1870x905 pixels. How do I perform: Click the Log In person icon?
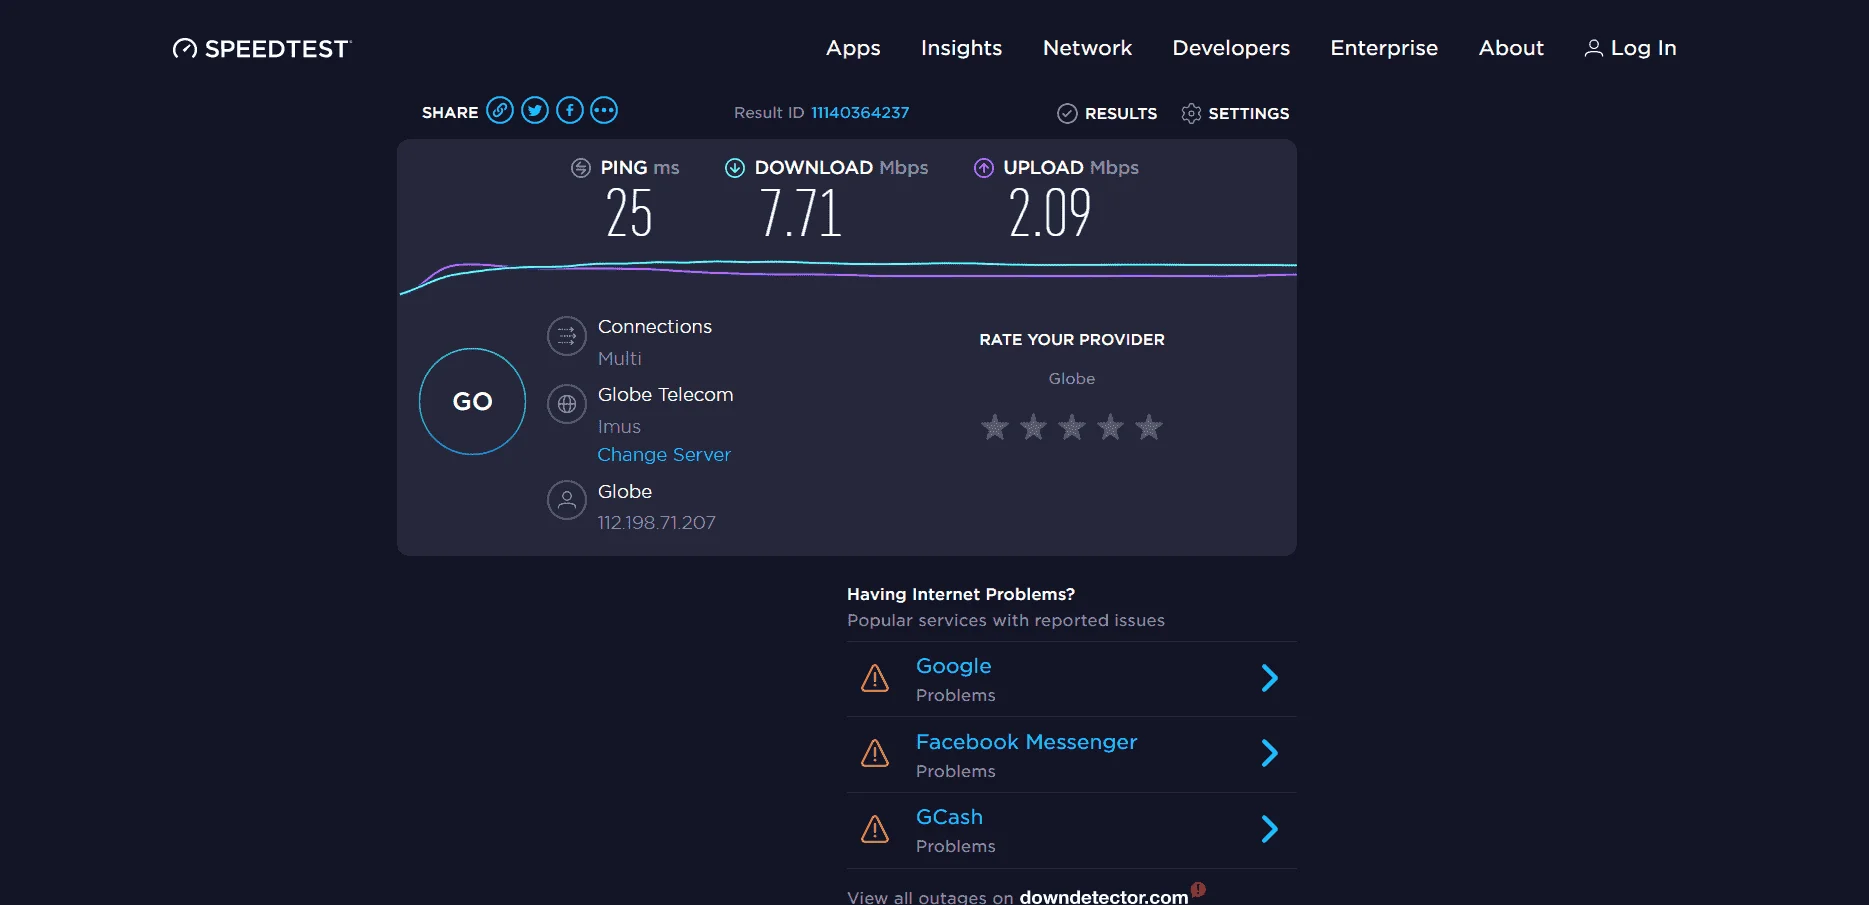[1594, 48]
